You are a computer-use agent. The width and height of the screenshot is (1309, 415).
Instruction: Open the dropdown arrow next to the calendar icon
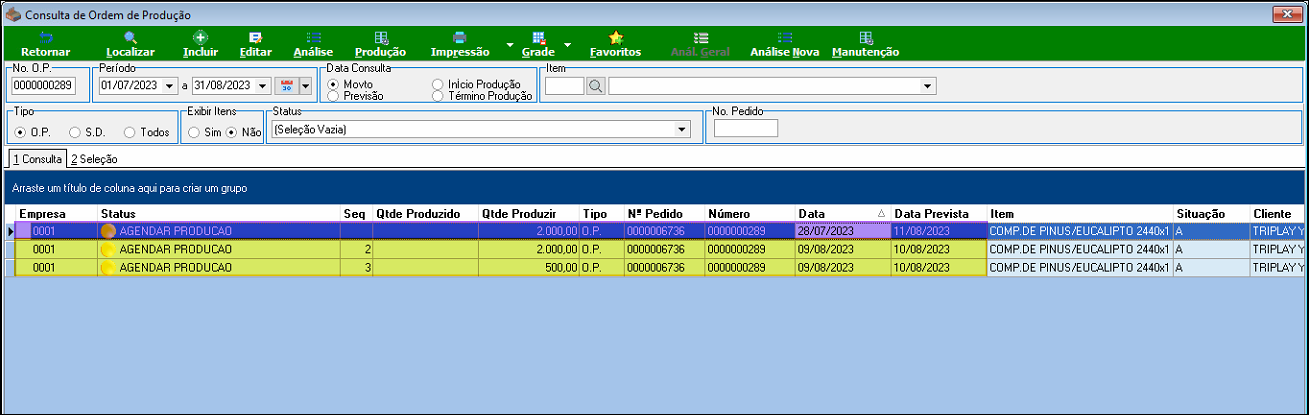(x=305, y=86)
